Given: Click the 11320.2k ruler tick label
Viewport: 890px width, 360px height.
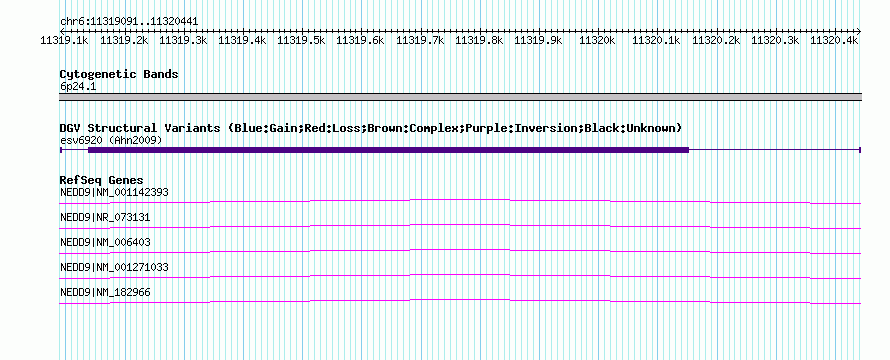Looking at the screenshot, I should tap(715, 40).
